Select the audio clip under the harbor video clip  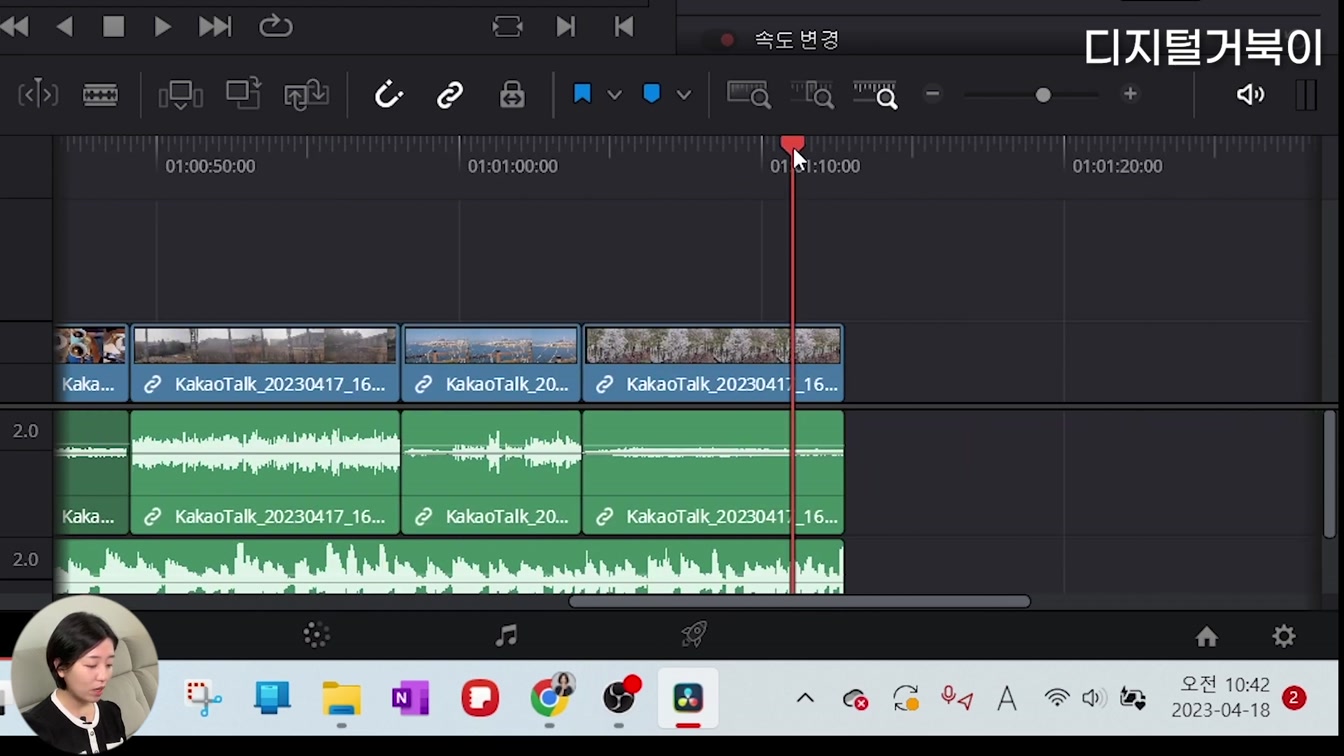click(x=491, y=472)
